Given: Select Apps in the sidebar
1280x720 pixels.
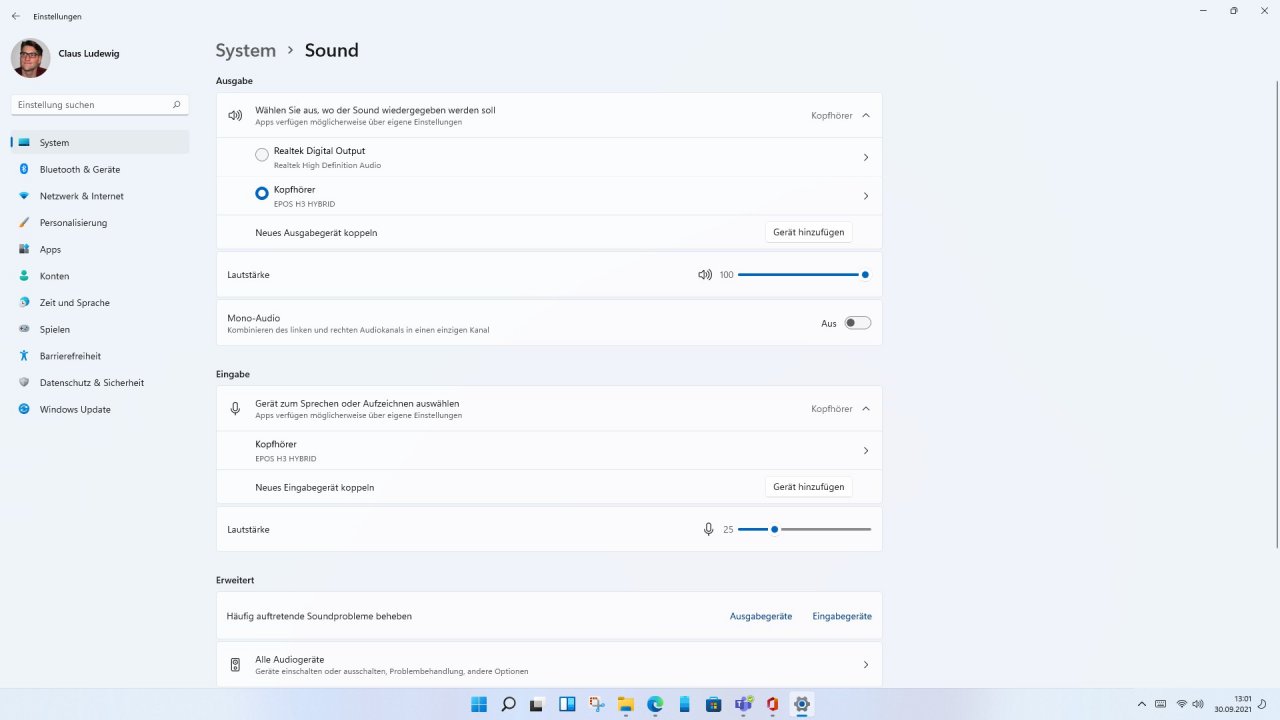Looking at the screenshot, I should tap(99, 249).
